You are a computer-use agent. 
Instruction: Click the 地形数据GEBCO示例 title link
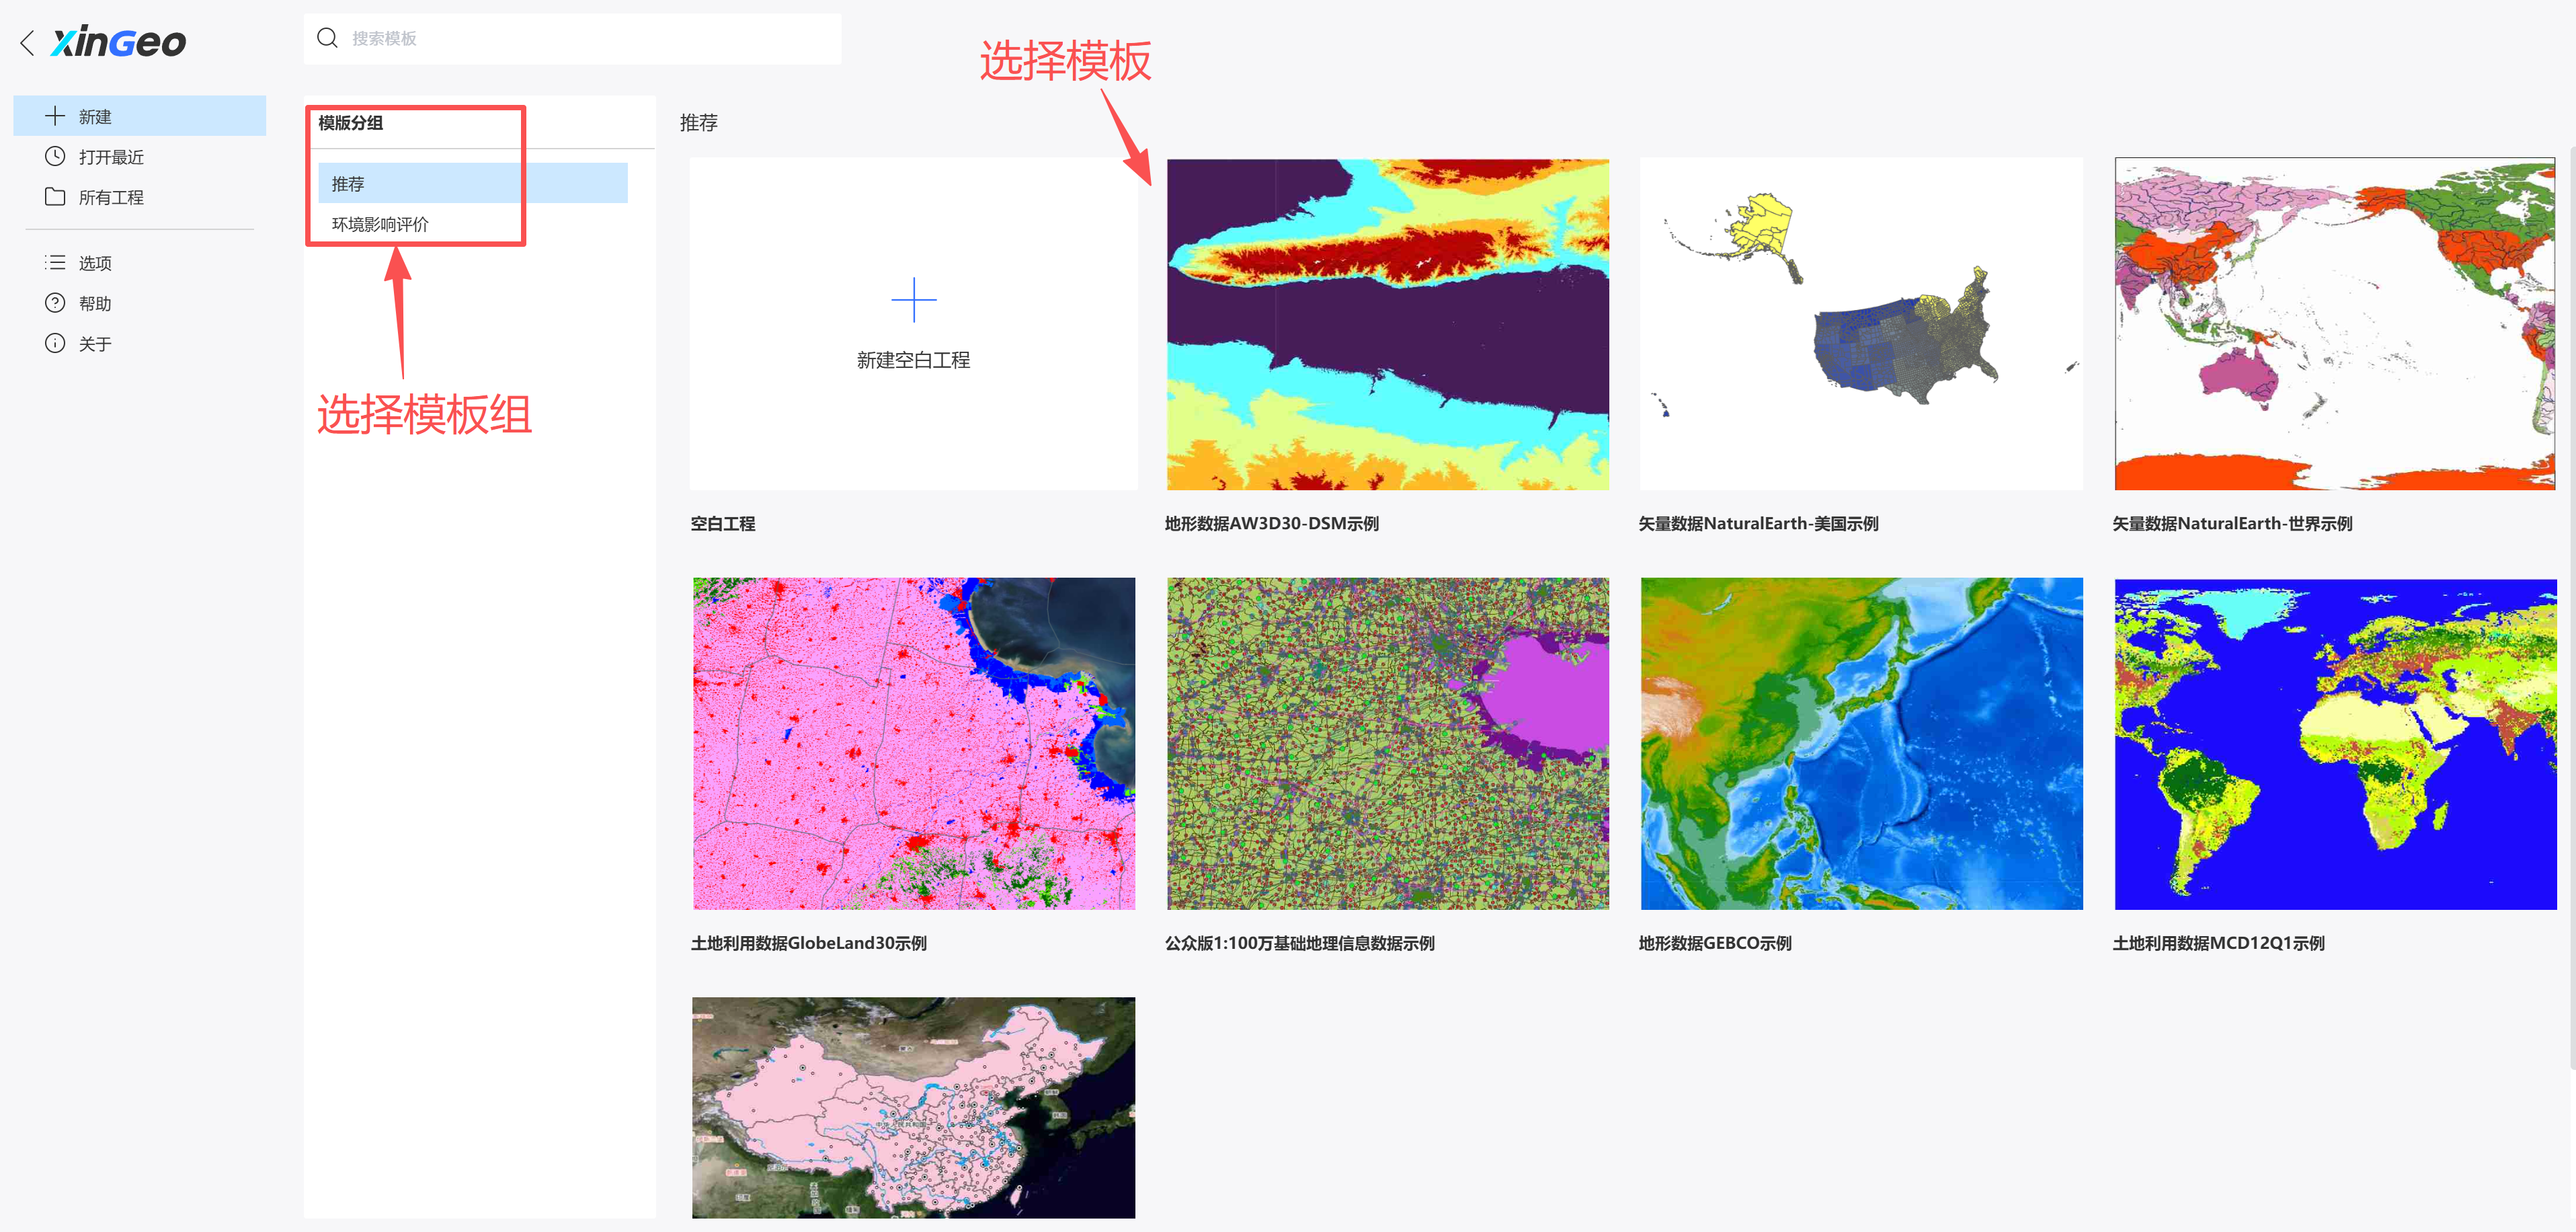pos(1714,943)
